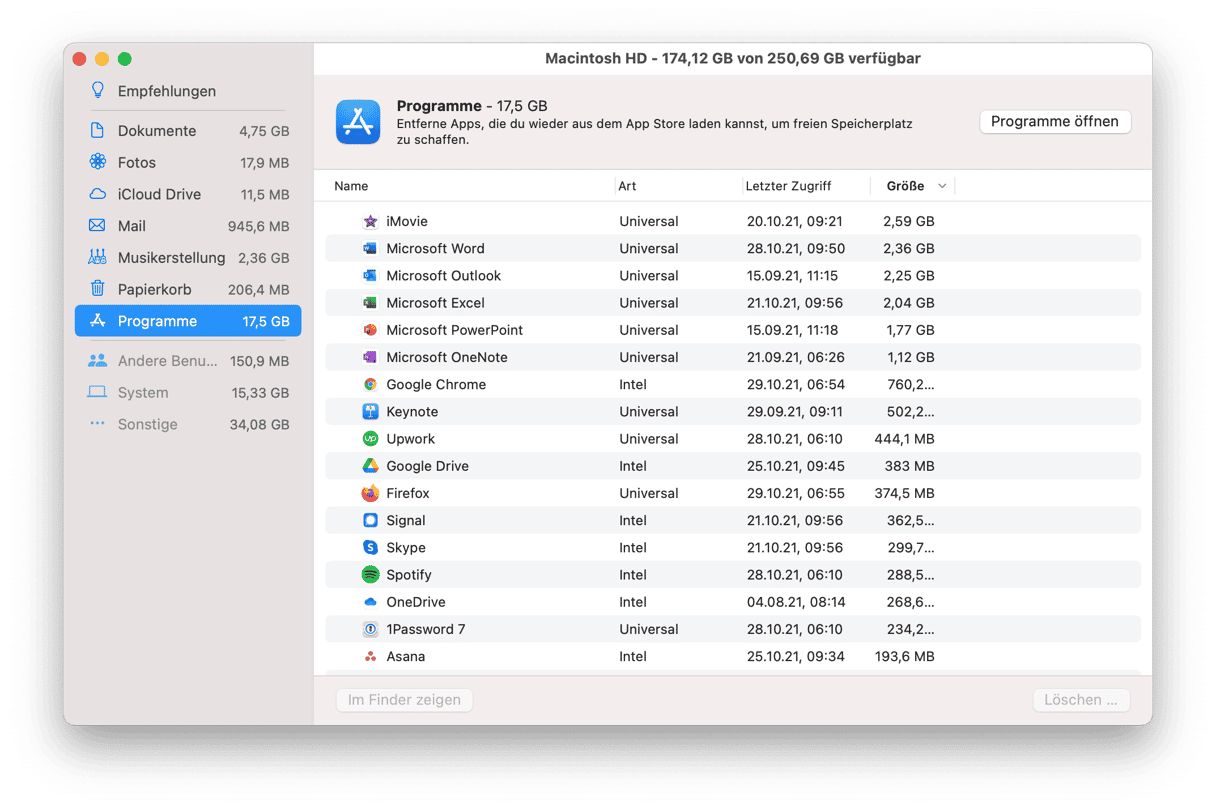Click the trash icon for Papierkorb
1216x809 pixels.
(x=97, y=289)
